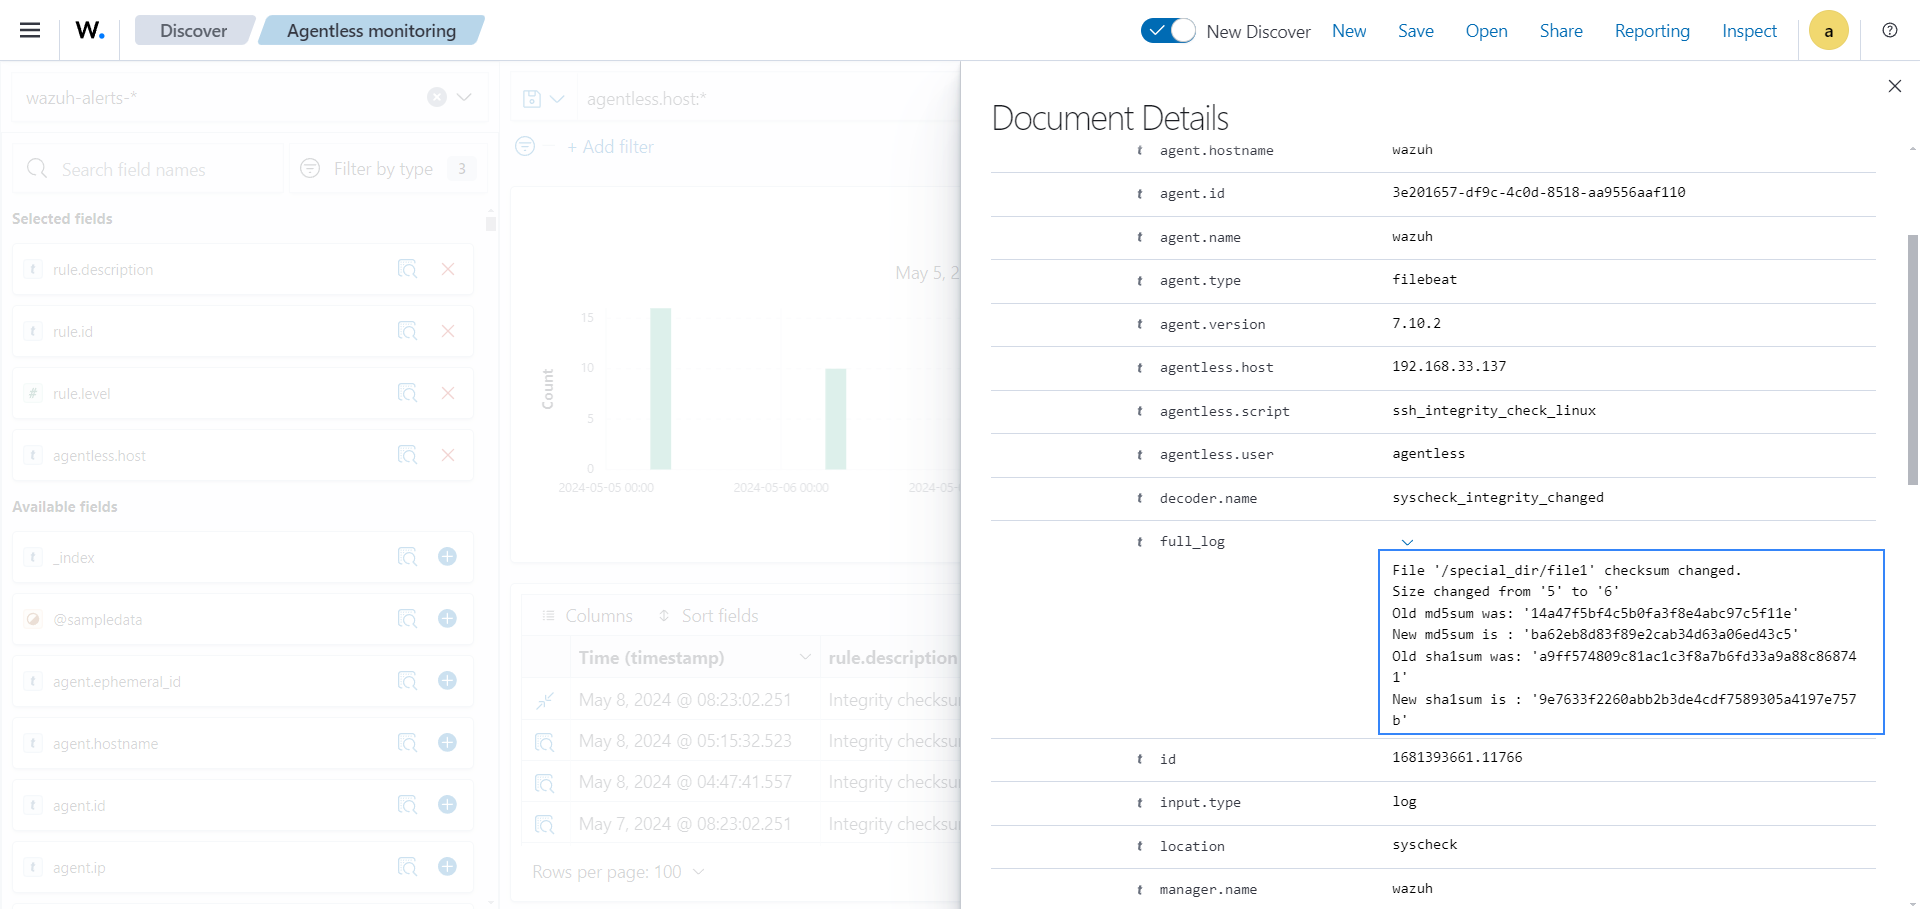Remove rule.description from selected fields

[448, 269]
